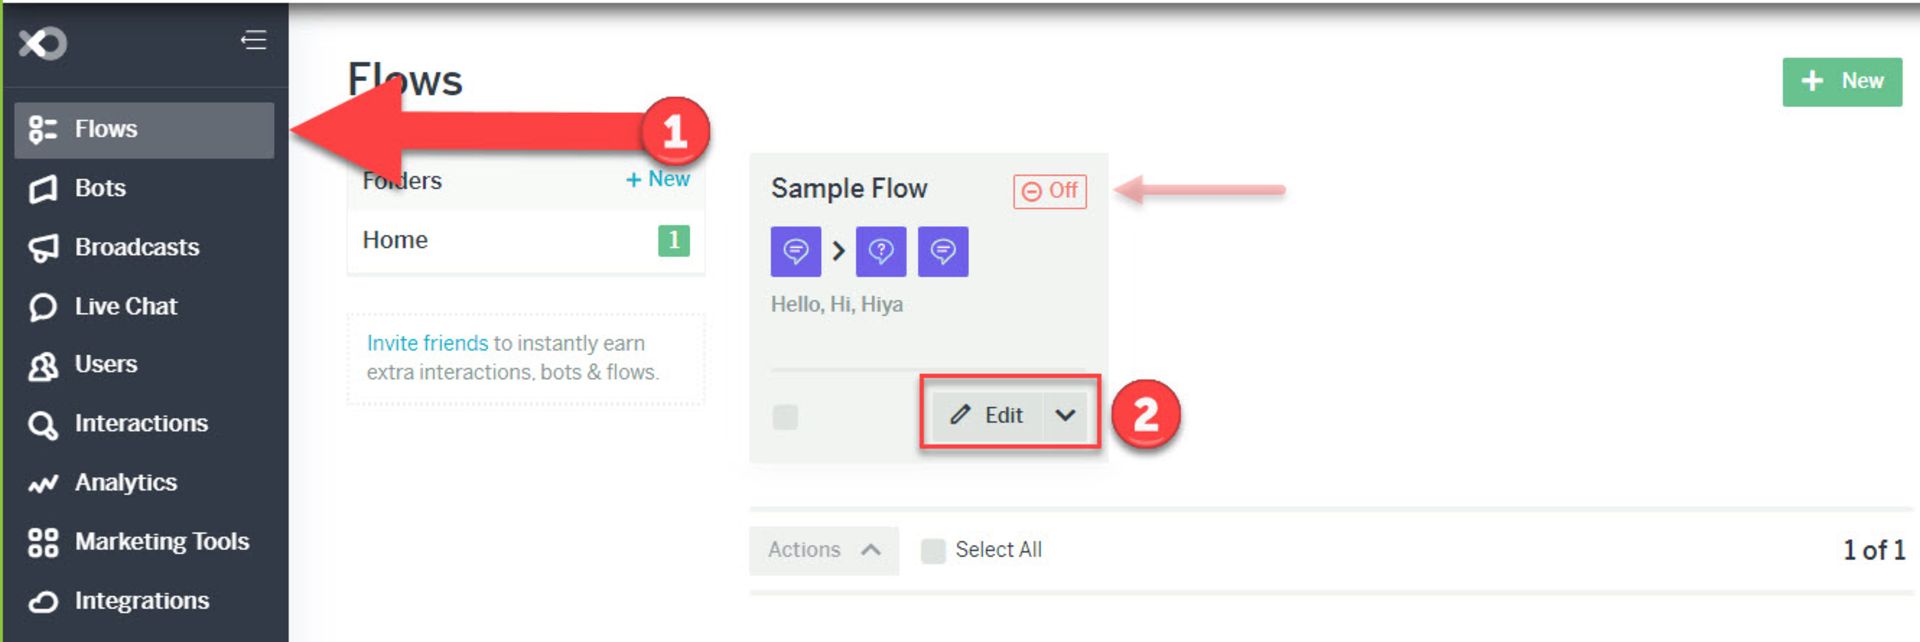The image size is (1920, 642).
Task: Add a new folder with + New
Action: point(657,179)
